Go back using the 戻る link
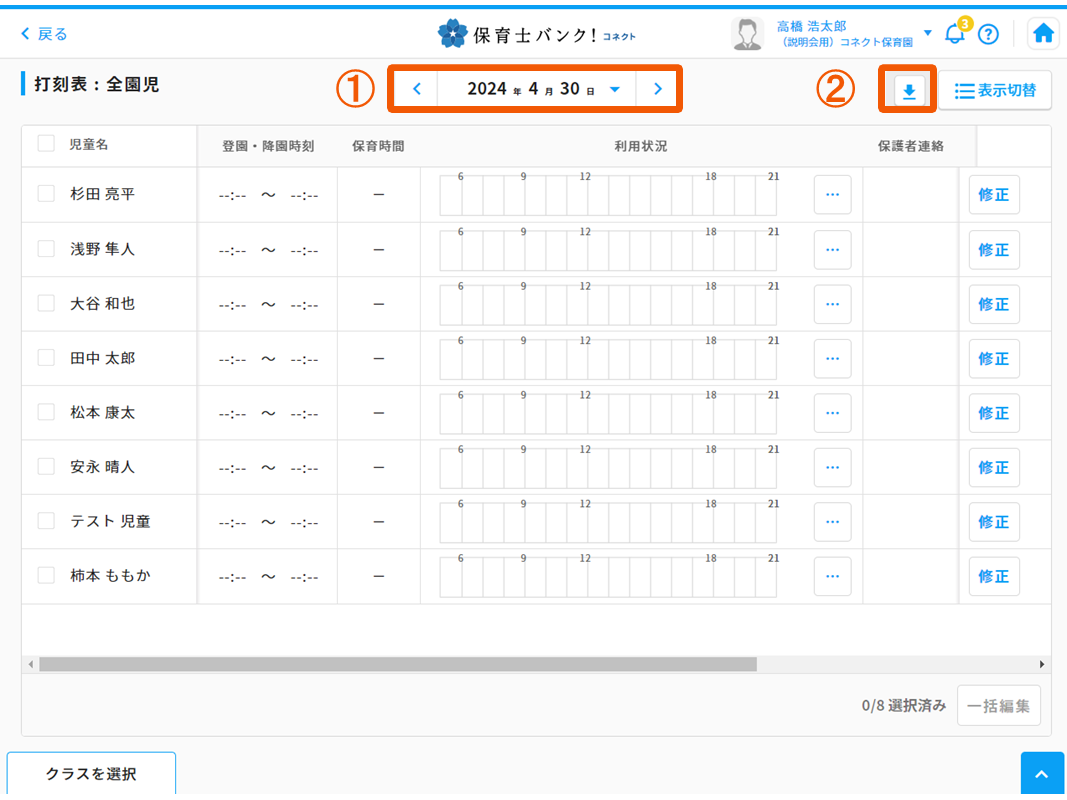Image resolution: width=1067 pixels, height=800 pixels. (45, 34)
